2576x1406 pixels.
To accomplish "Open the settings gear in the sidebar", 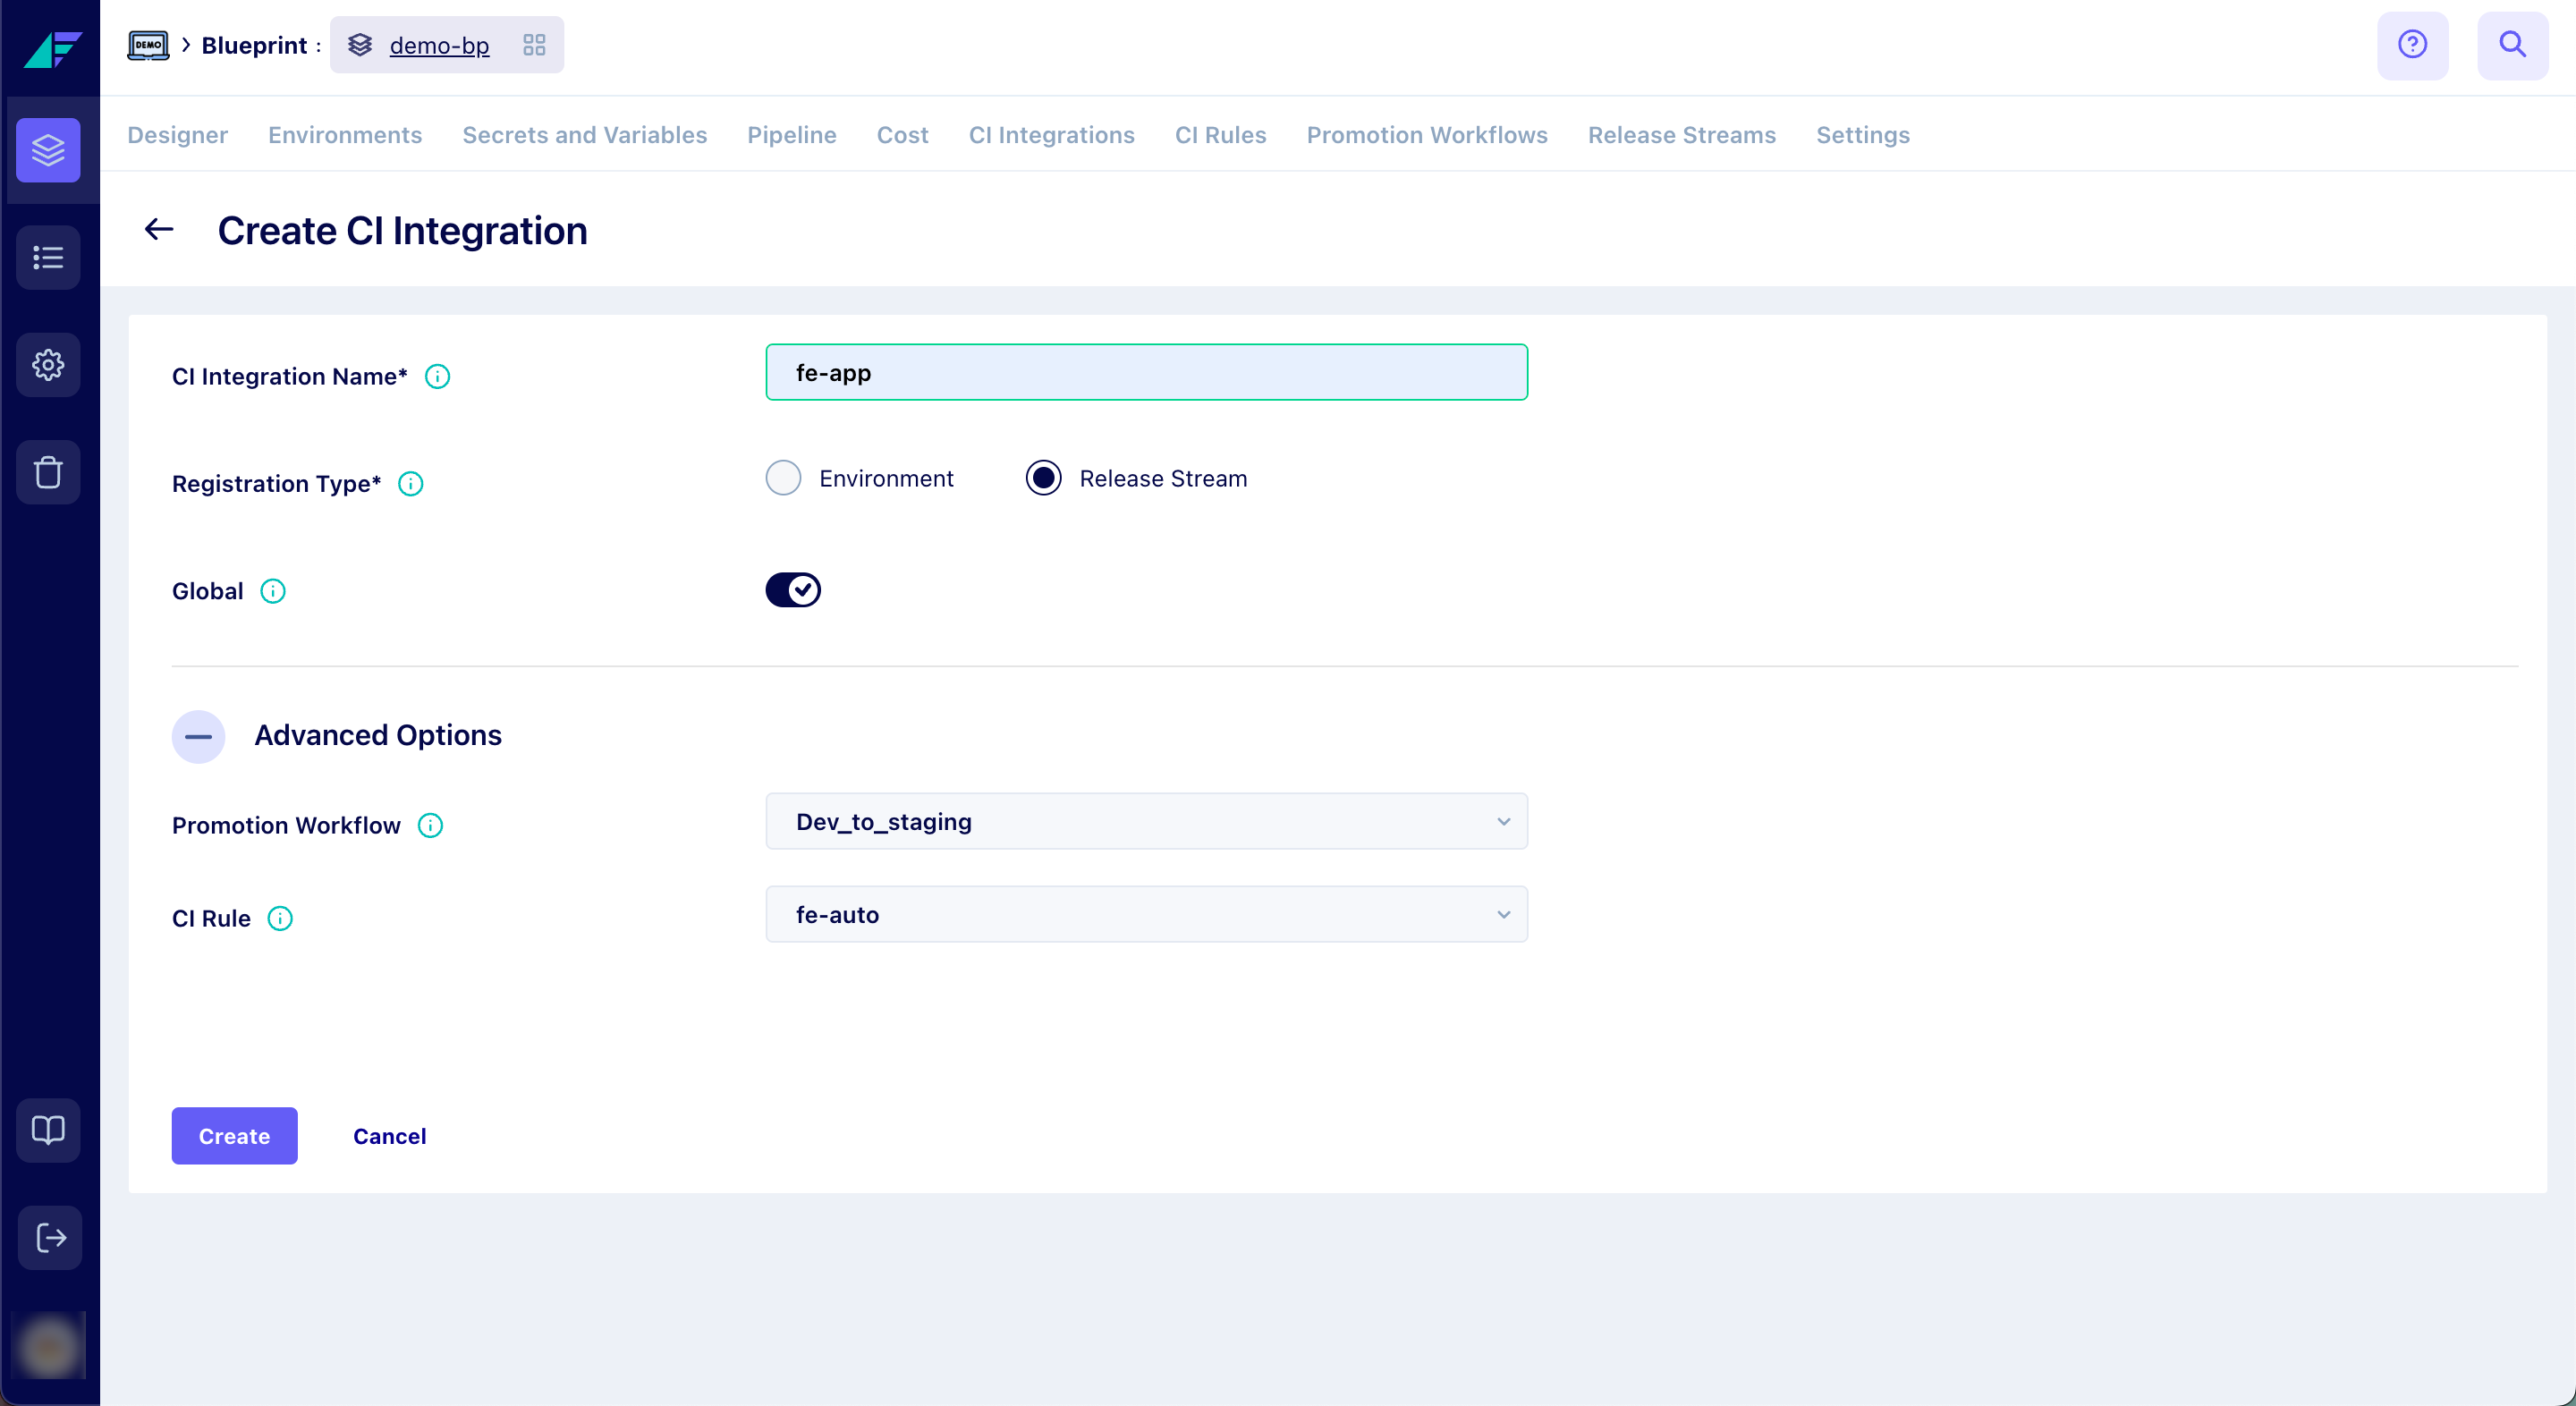I will coord(48,365).
